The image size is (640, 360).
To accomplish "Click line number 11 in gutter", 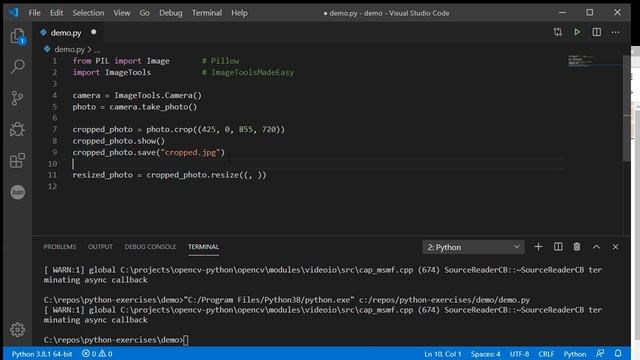I will pyautogui.click(x=52, y=175).
